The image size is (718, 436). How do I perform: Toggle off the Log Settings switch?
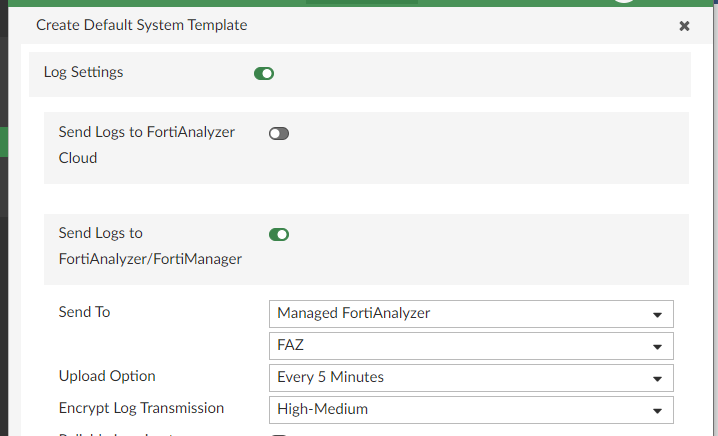(x=264, y=73)
